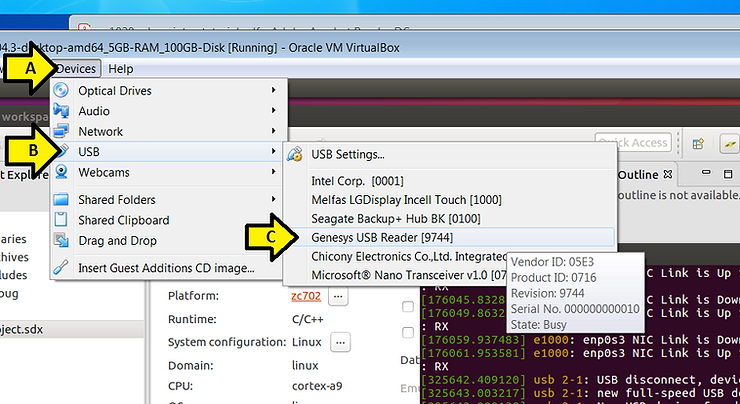Click the Shared Folders folder icon

[x=61, y=199]
